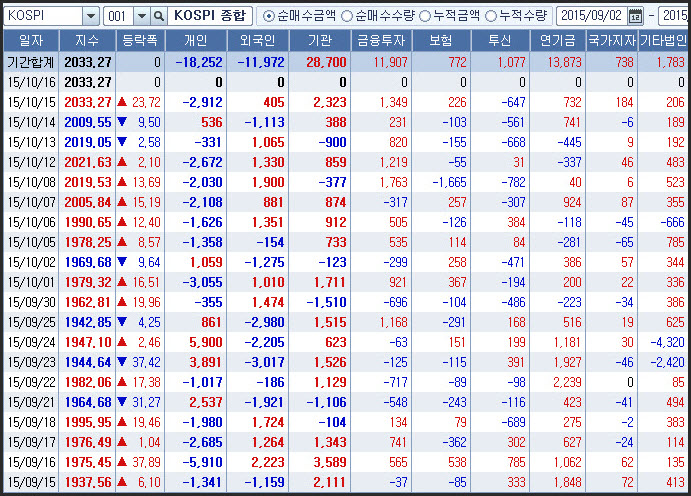Click the 외국인 column header

[x=258, y=41]
